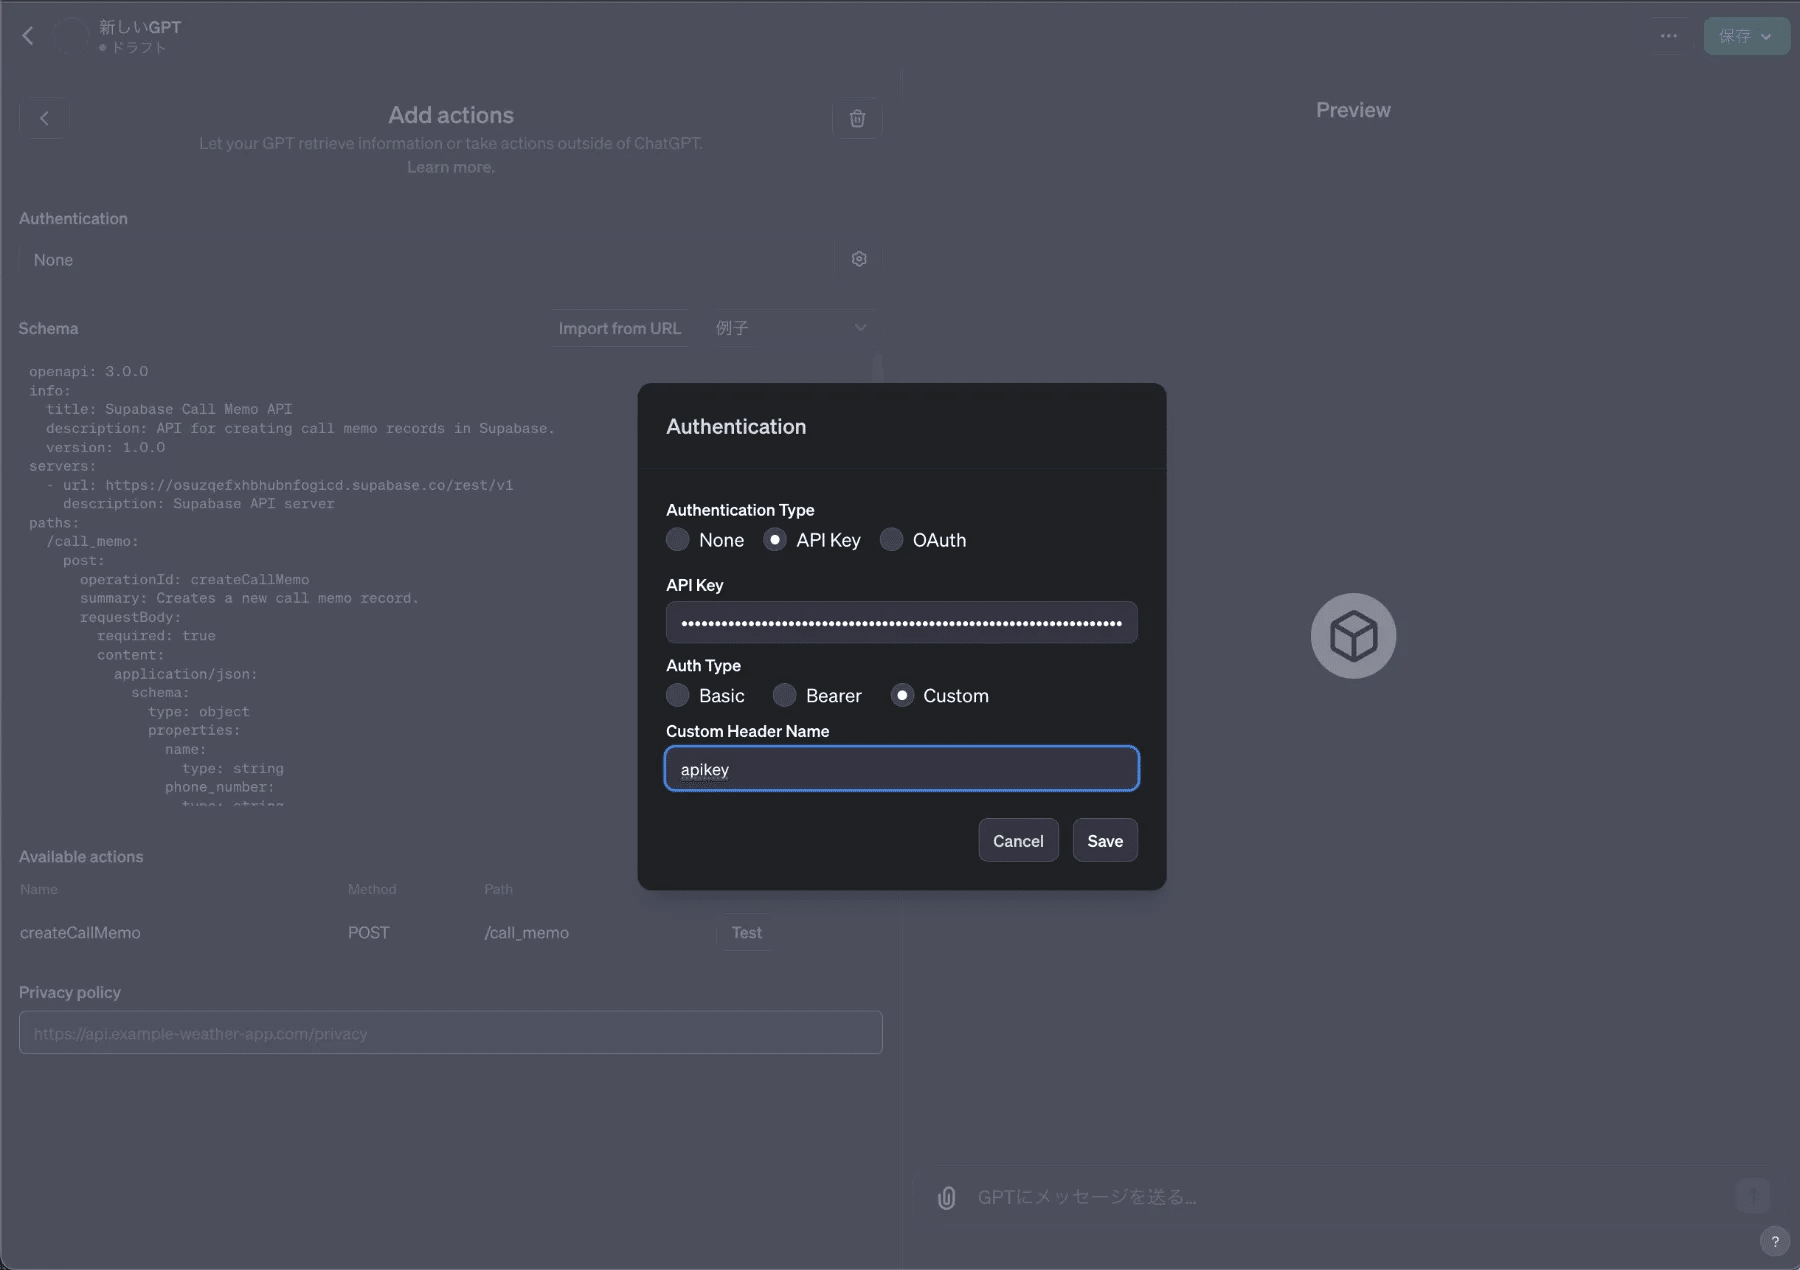Click Import from URL button
This screenshot has height=1270, width=1800.
(619, 328)
